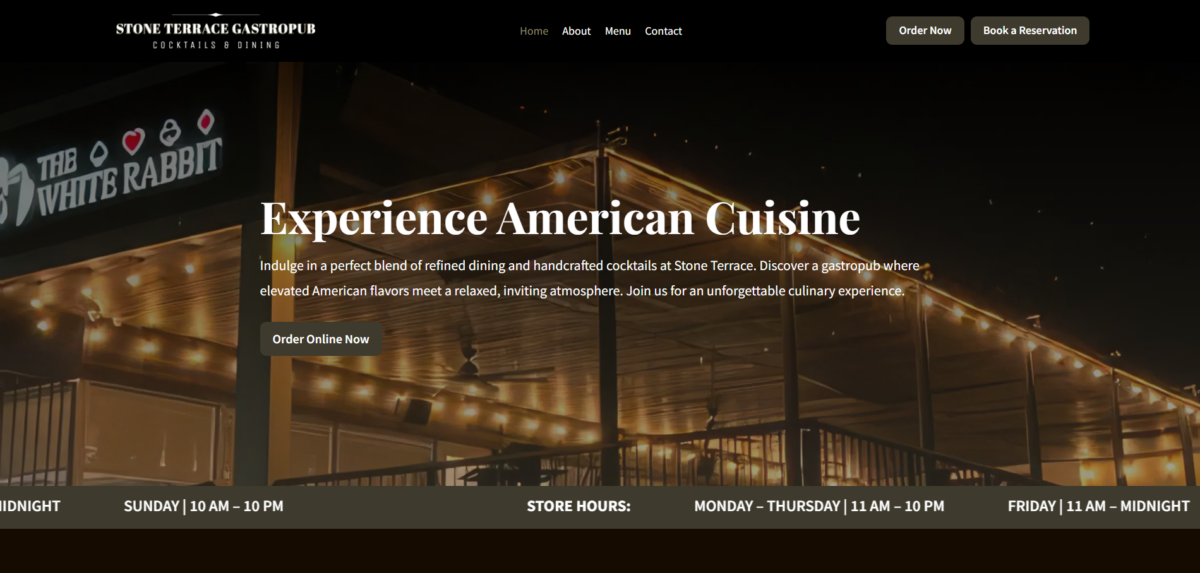This screenshot has height=573, width=1200.
Task: Select the Book a Reservation button
Action: coord(1030,30)
